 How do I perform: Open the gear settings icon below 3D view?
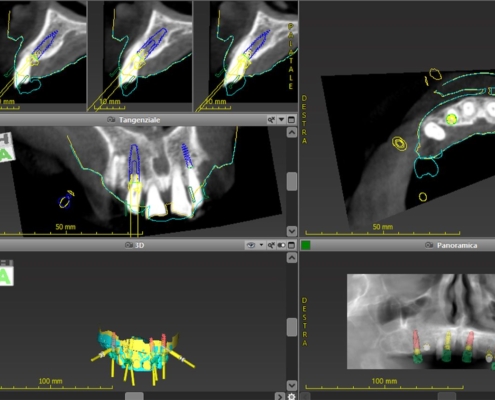click(291, 397)
